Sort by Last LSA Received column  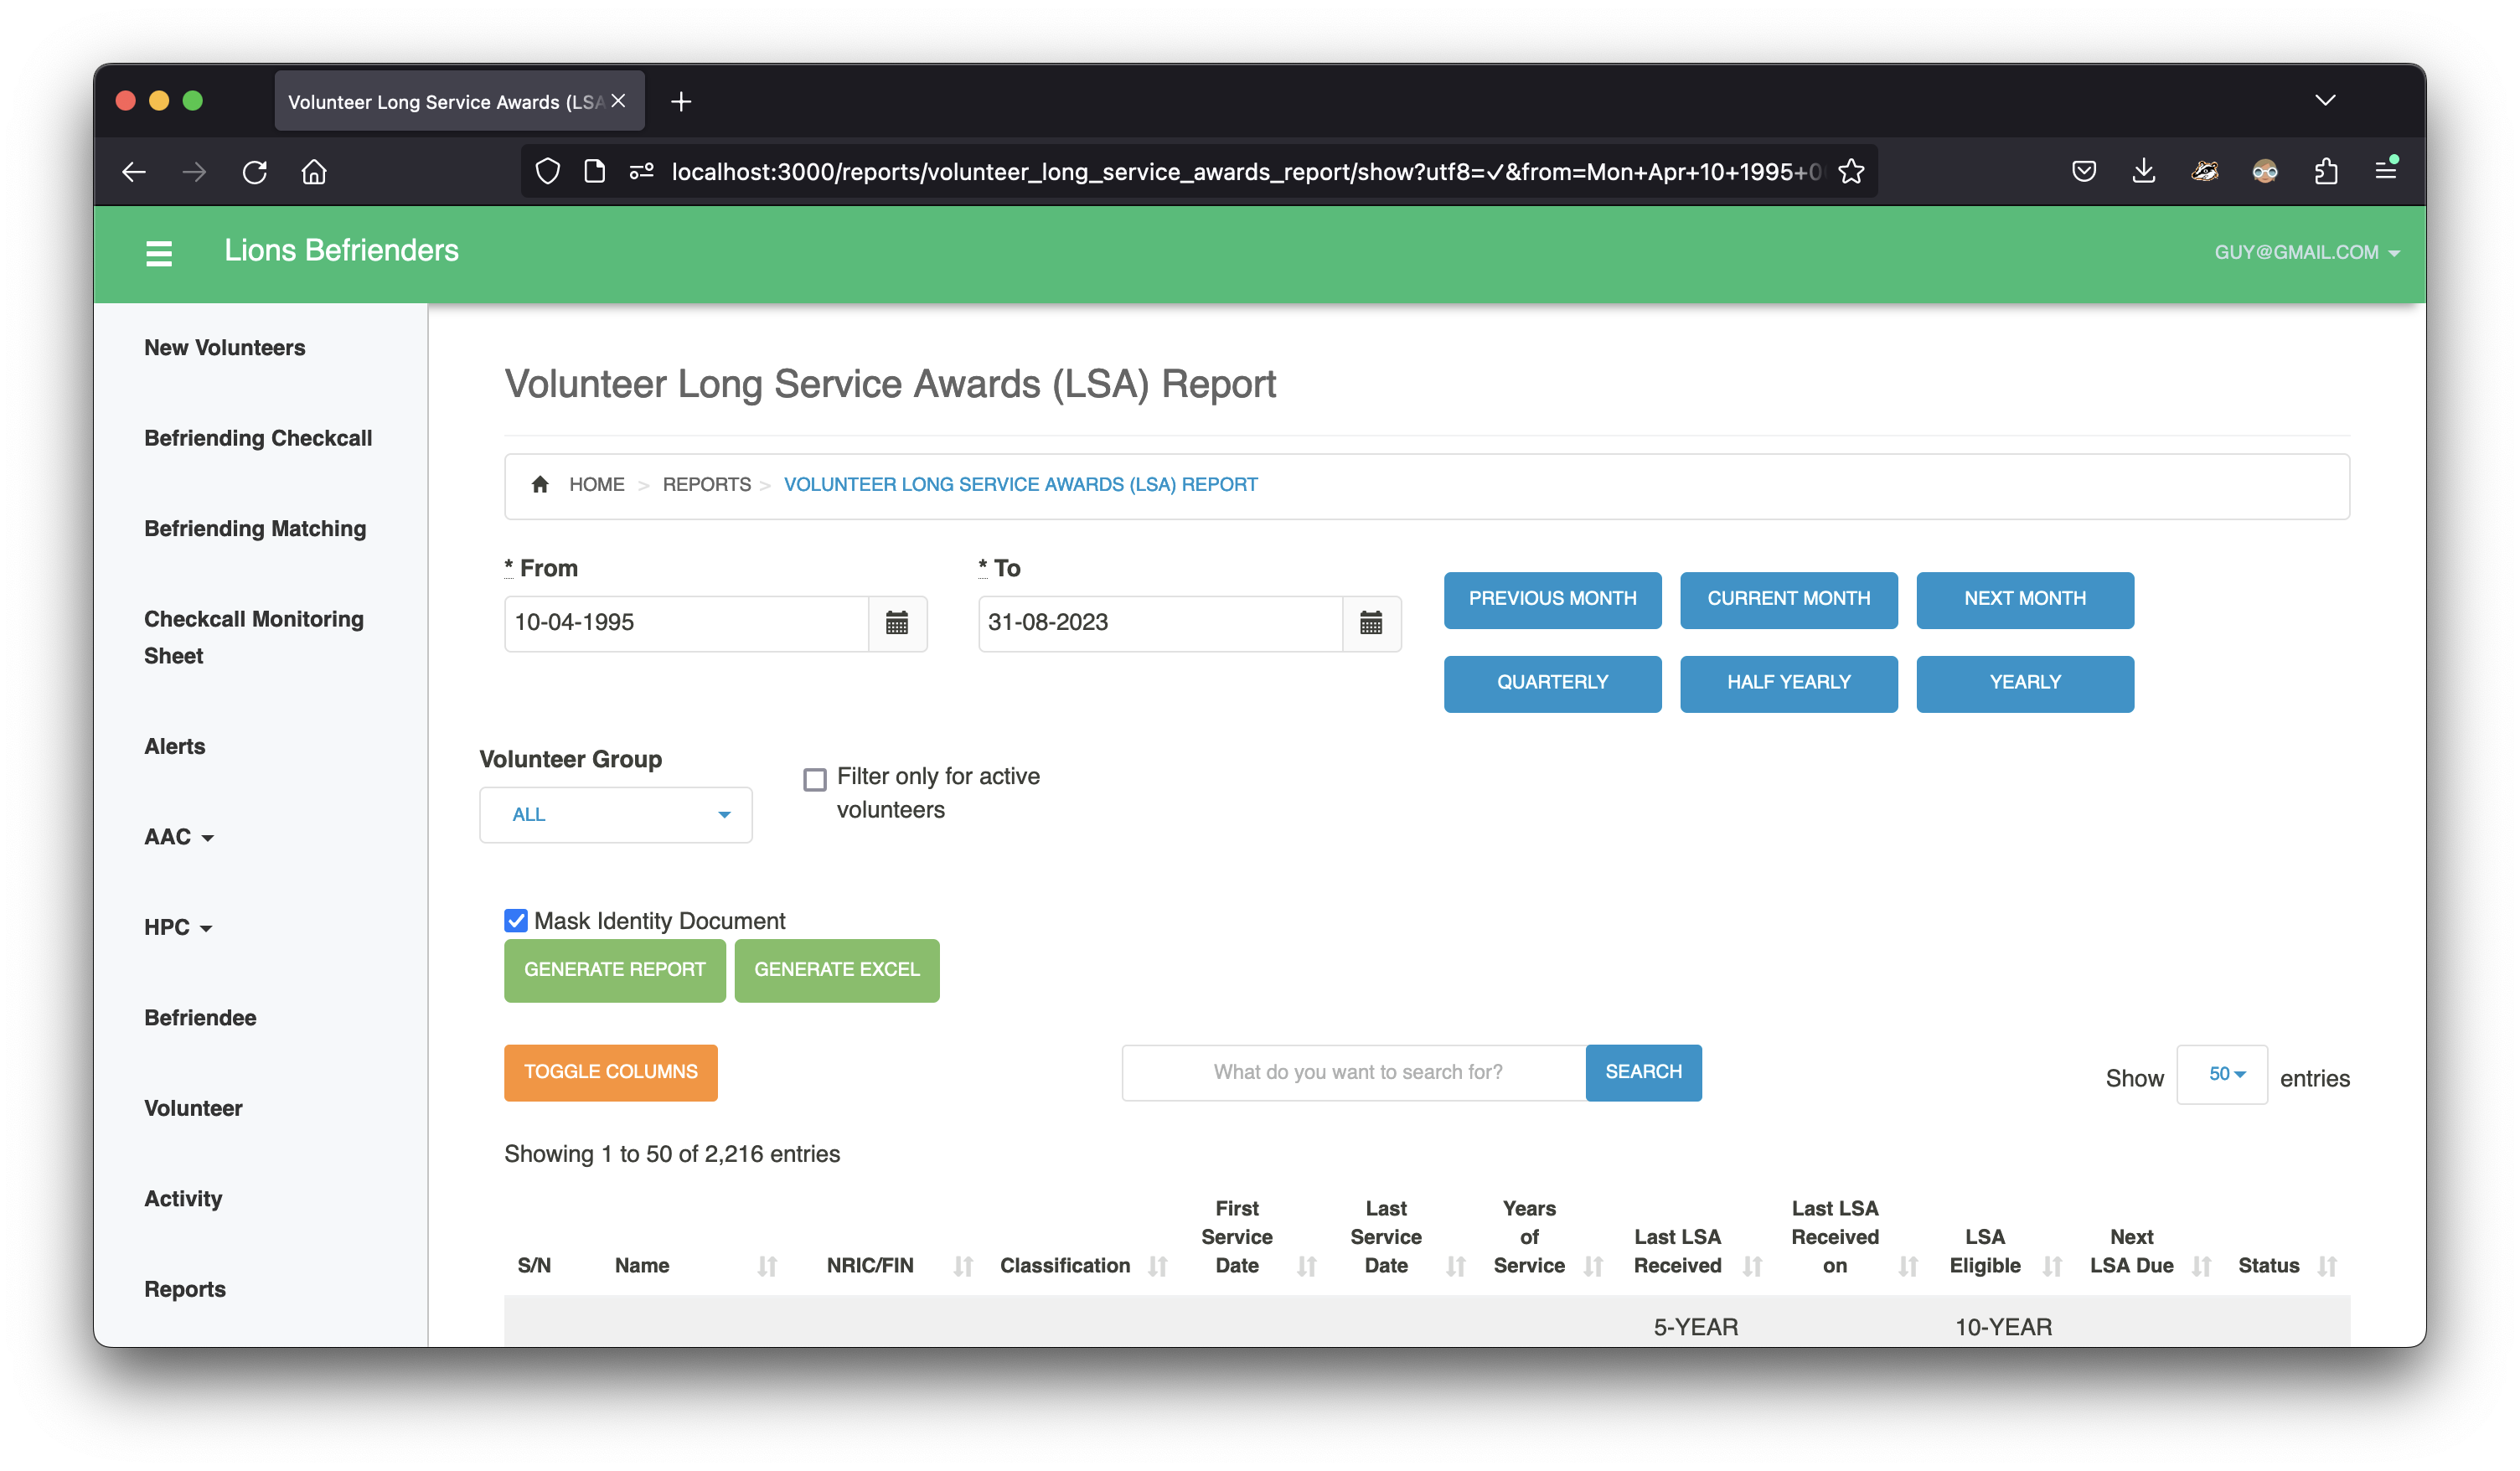coord(1752,1266)
